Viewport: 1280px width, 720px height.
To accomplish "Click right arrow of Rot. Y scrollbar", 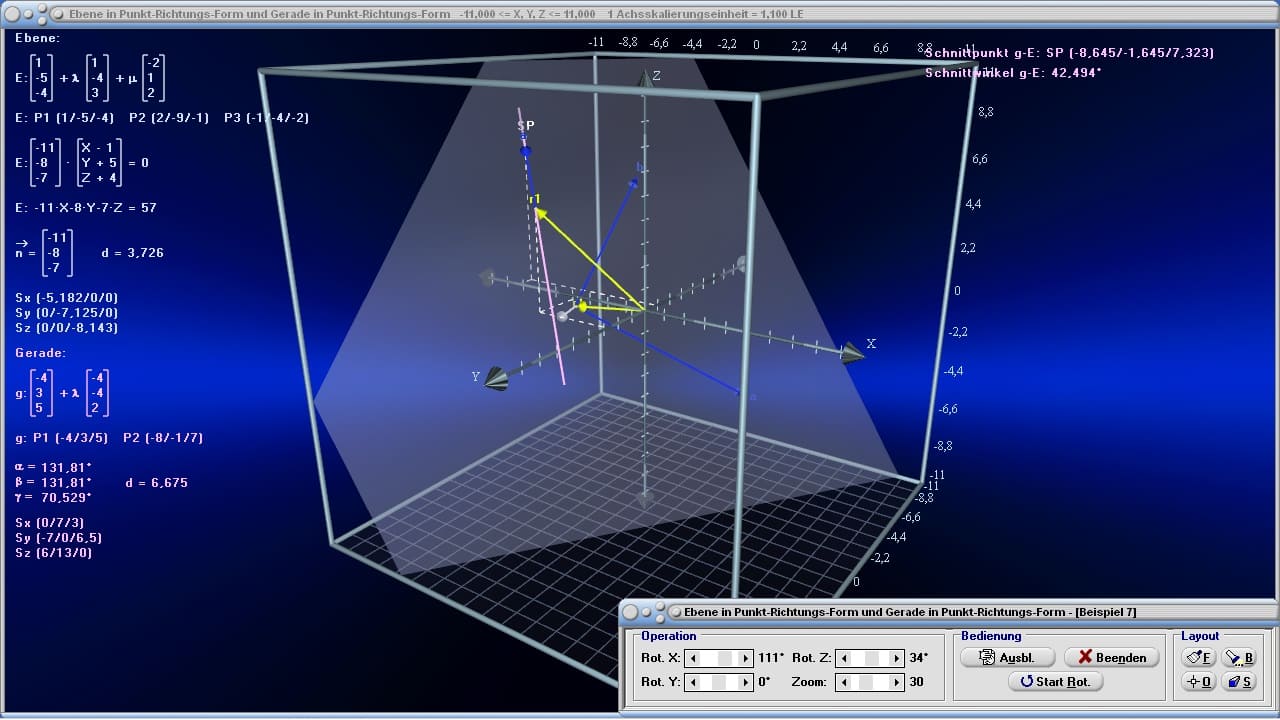I will pos(745,682).
